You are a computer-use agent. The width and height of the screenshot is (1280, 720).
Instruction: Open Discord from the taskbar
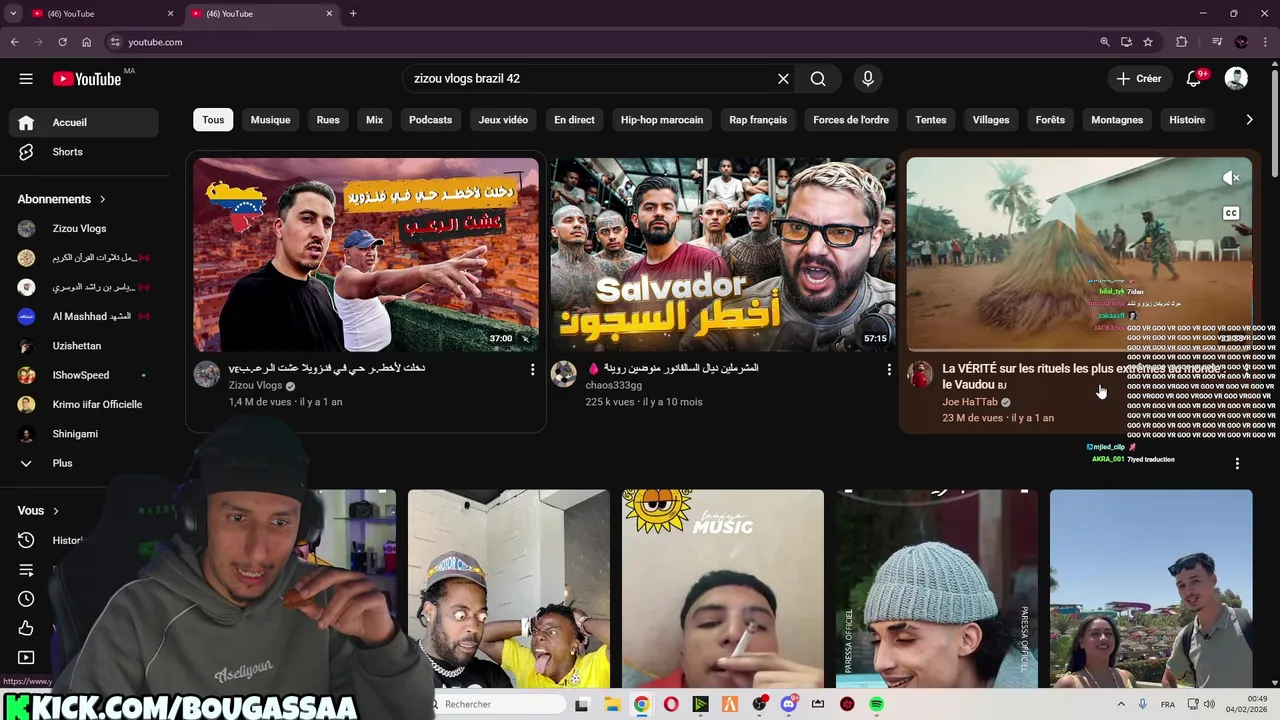point(788,705)
